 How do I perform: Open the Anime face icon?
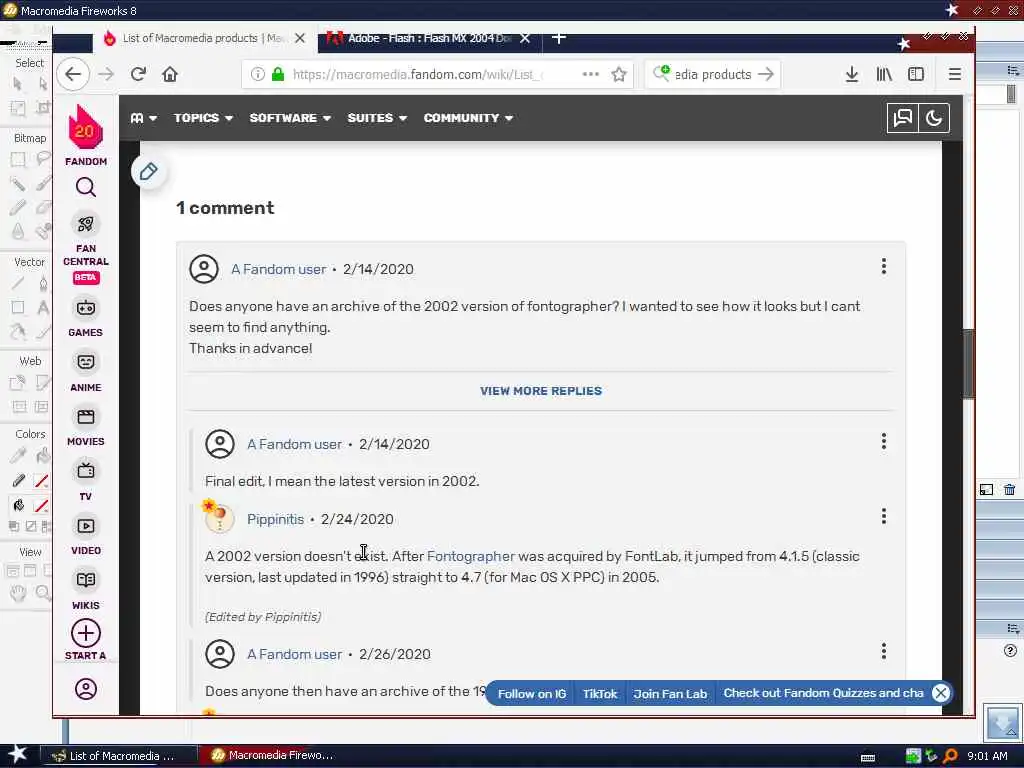point(86,362)
